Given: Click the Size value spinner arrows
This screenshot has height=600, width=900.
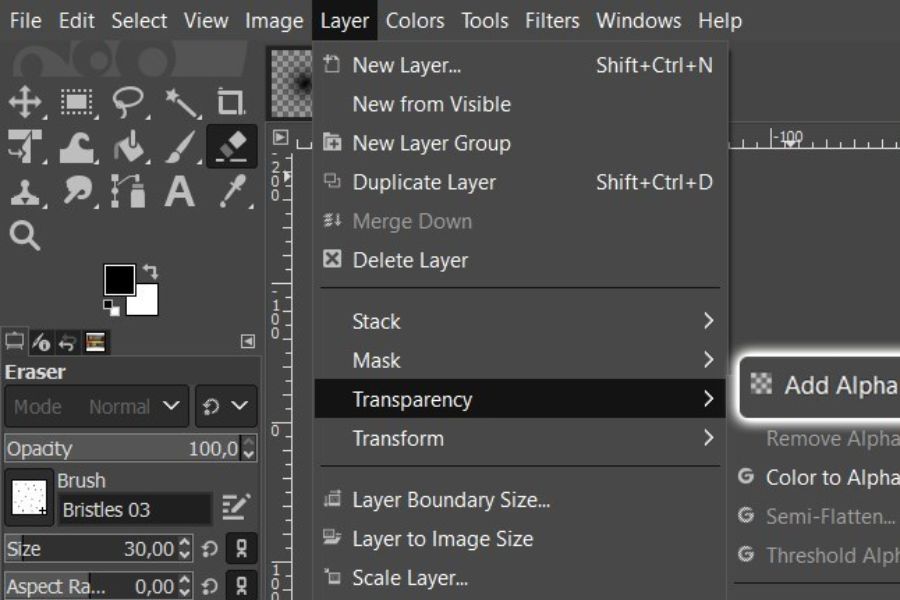Looking at the screenshot, I should tap(184, 549).
